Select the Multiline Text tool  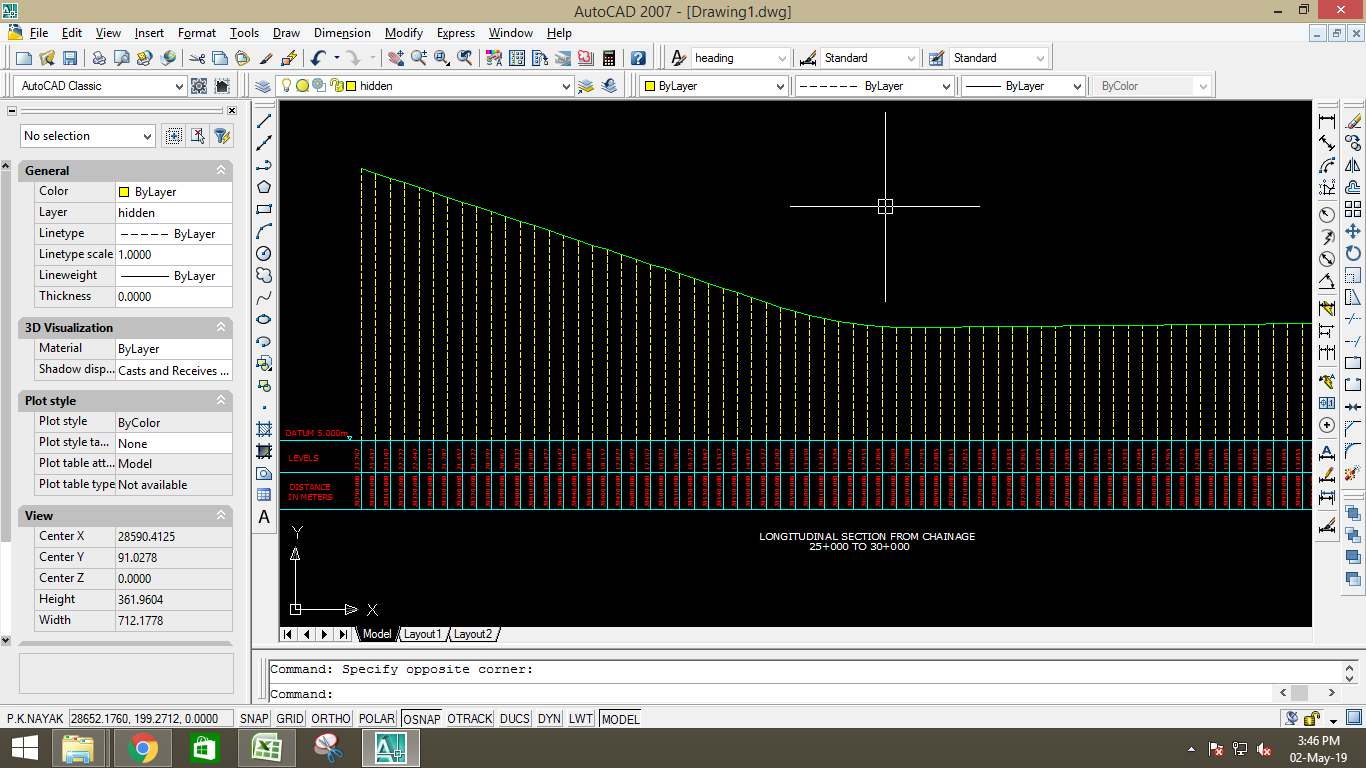(265, 518)
